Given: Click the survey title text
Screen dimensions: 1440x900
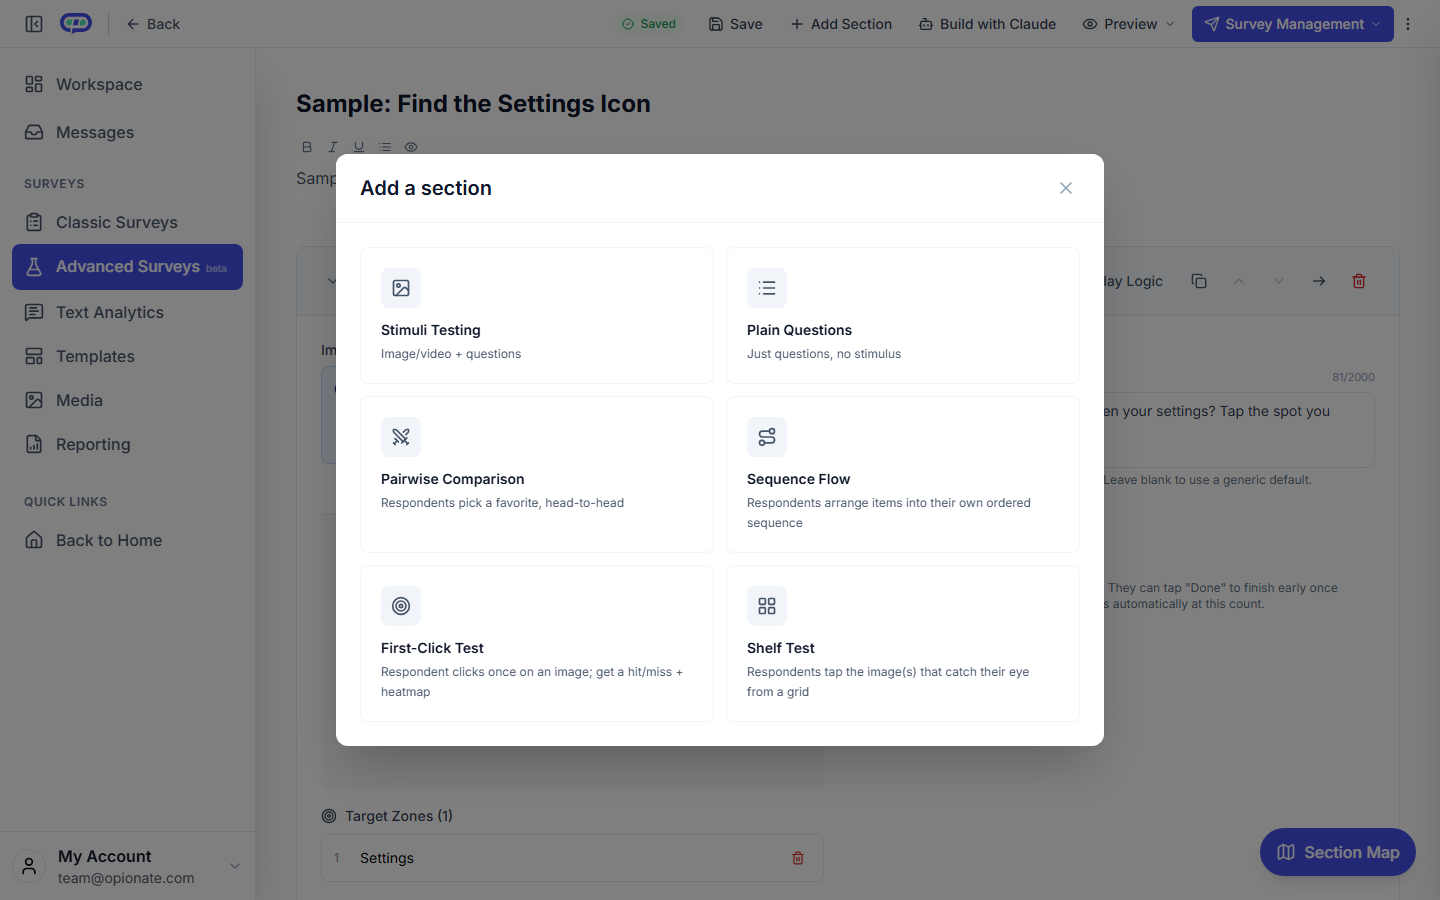Looking at the screenshot, I should [x=473, y=104].
